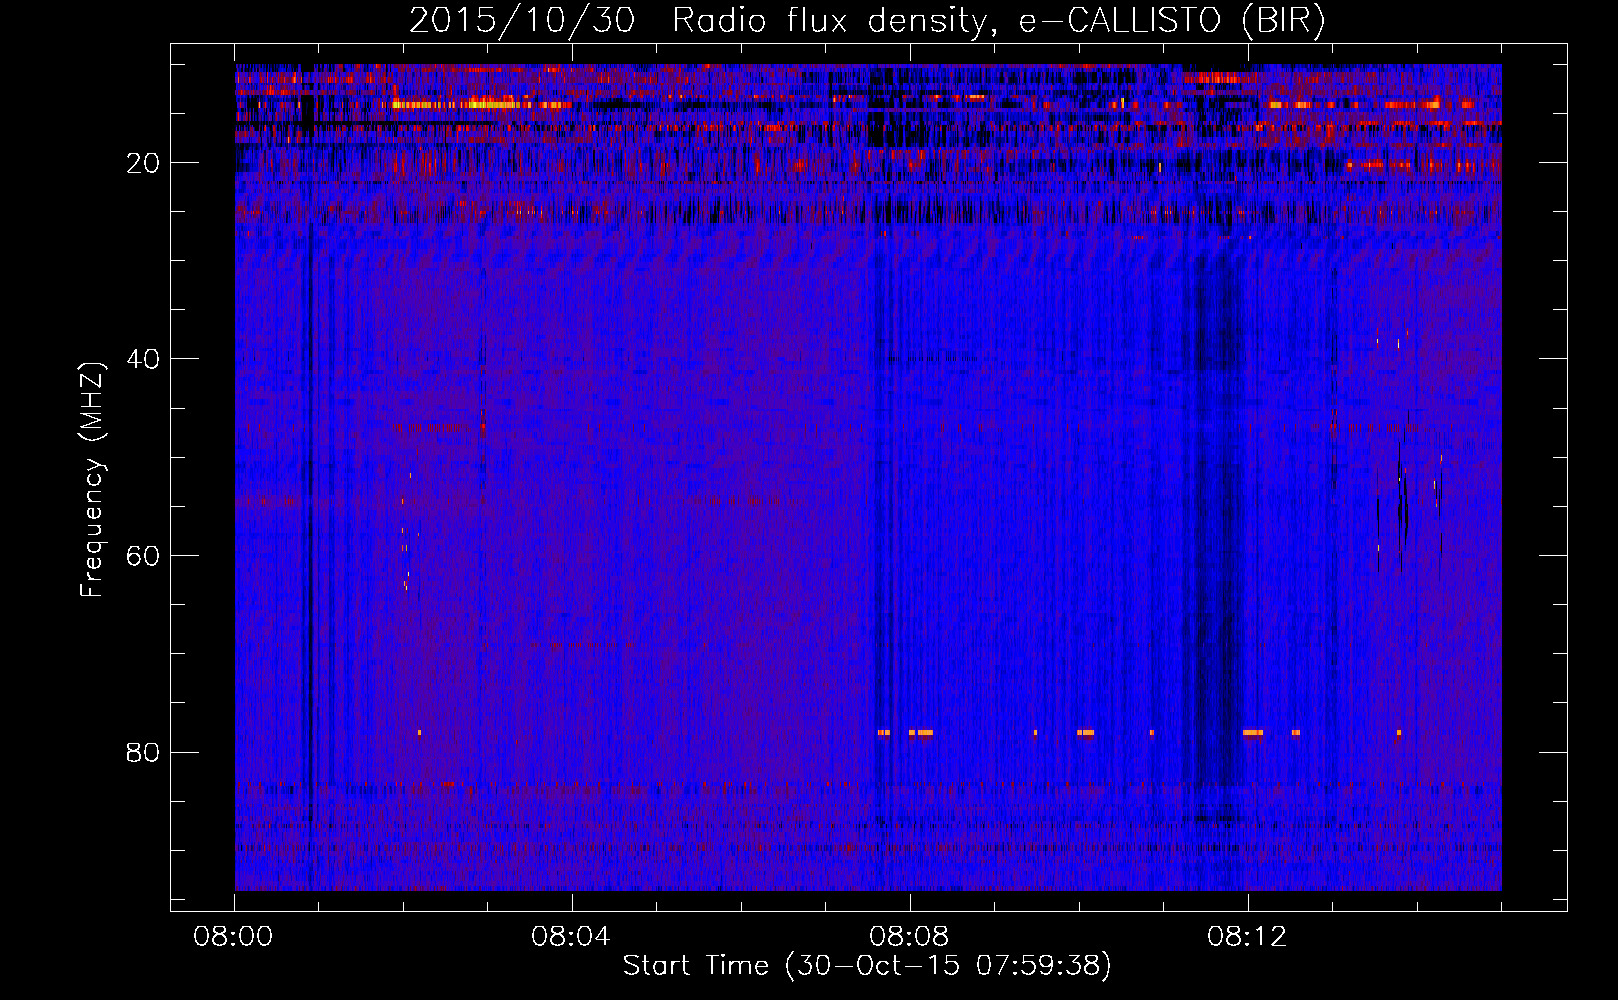Screen dimensions: 1618x1000
Task: Click the '60' frequency tick label
Action: (x=143, y=556)
